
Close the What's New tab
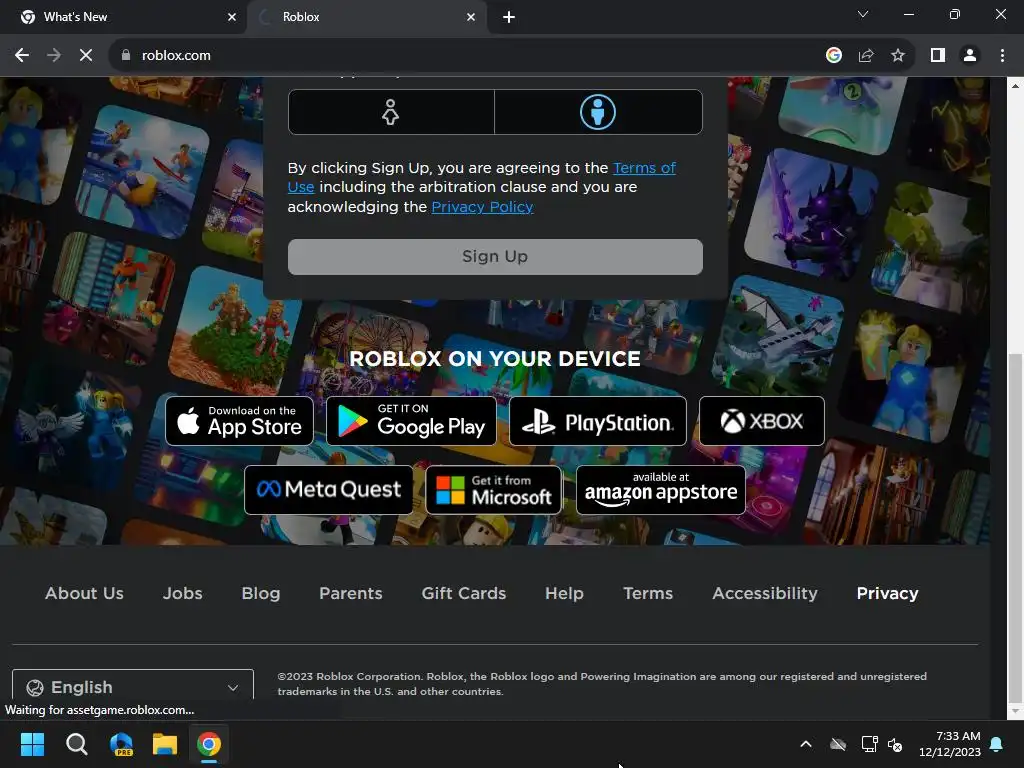(x=232, y=17)
